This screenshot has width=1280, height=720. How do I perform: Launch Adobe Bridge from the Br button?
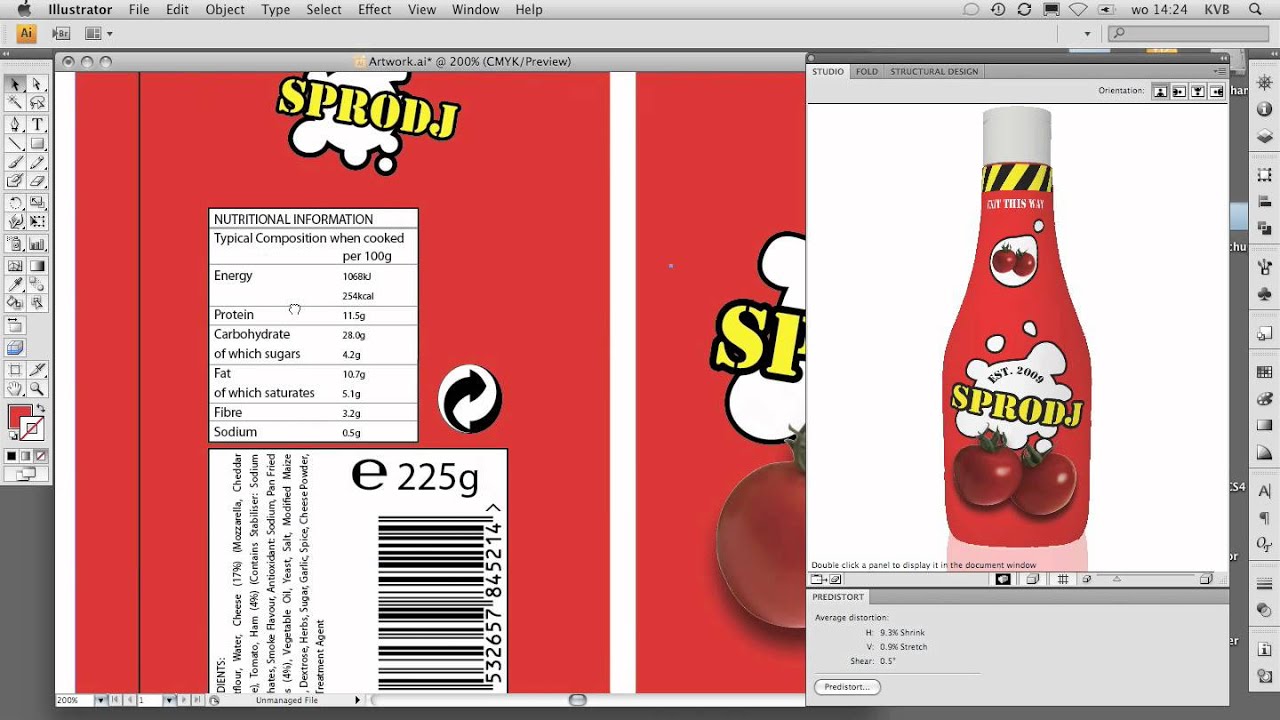[59, 33]
